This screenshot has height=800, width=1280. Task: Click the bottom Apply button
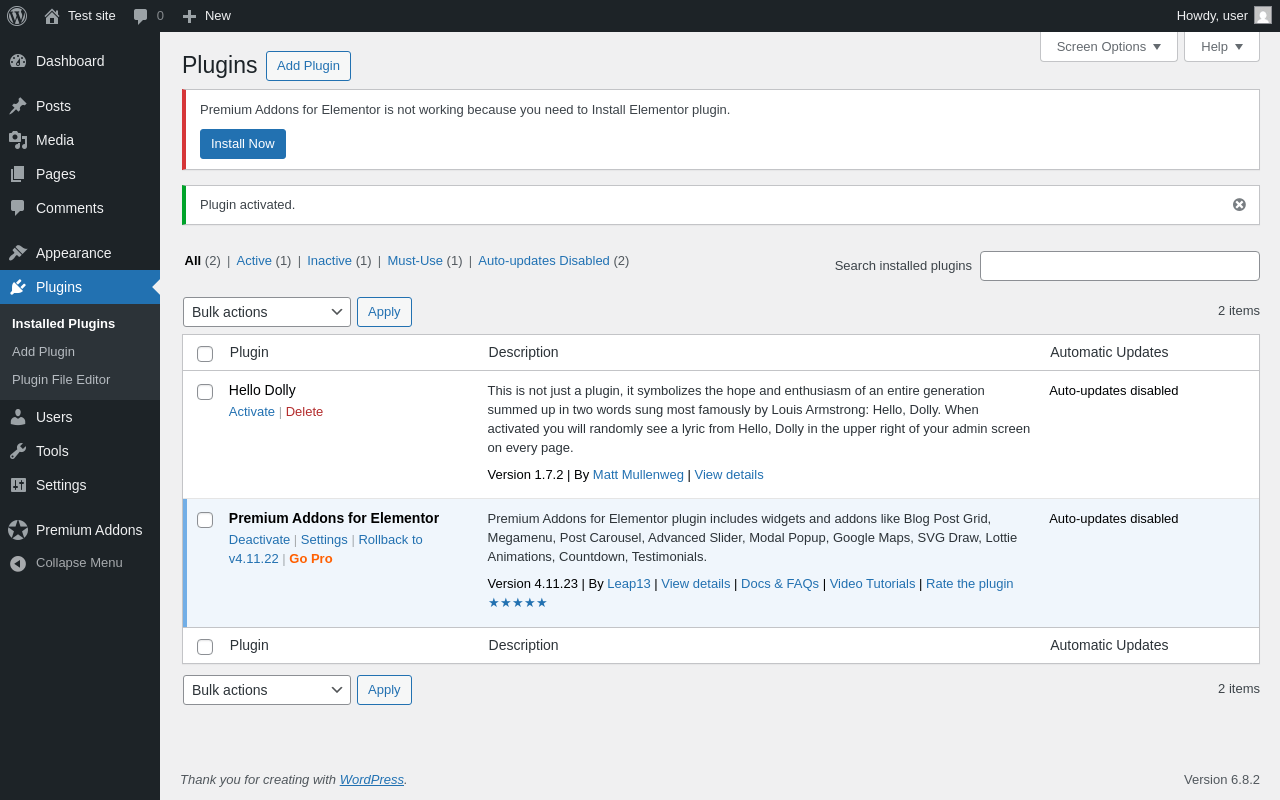[384, 690]
